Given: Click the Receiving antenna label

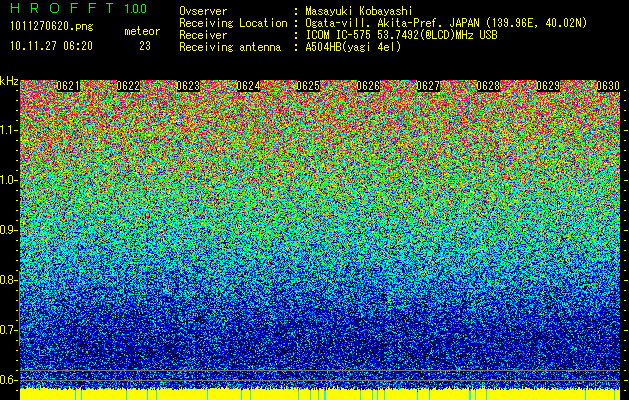Looking at the screenshot, I should [230, 47].
